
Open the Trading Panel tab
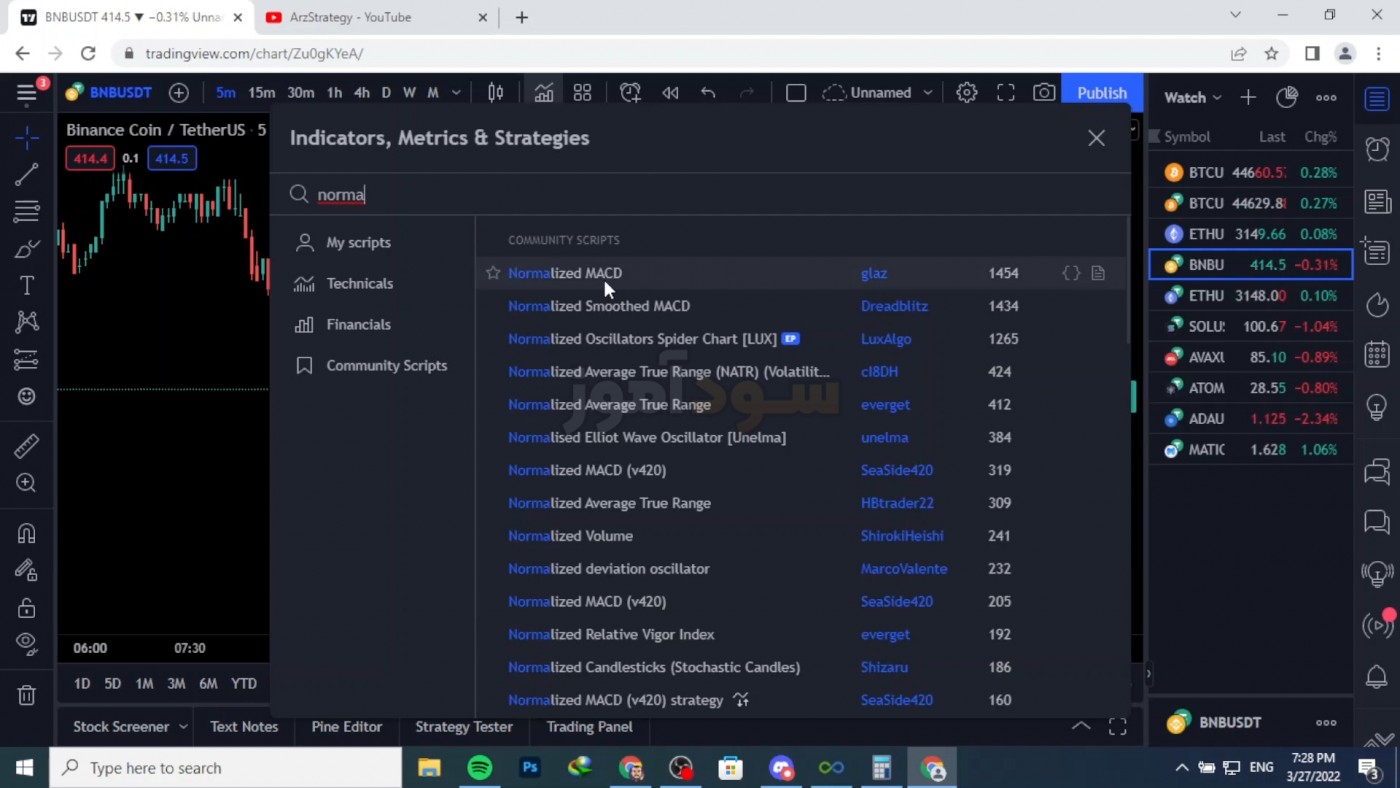click(589, 727)
